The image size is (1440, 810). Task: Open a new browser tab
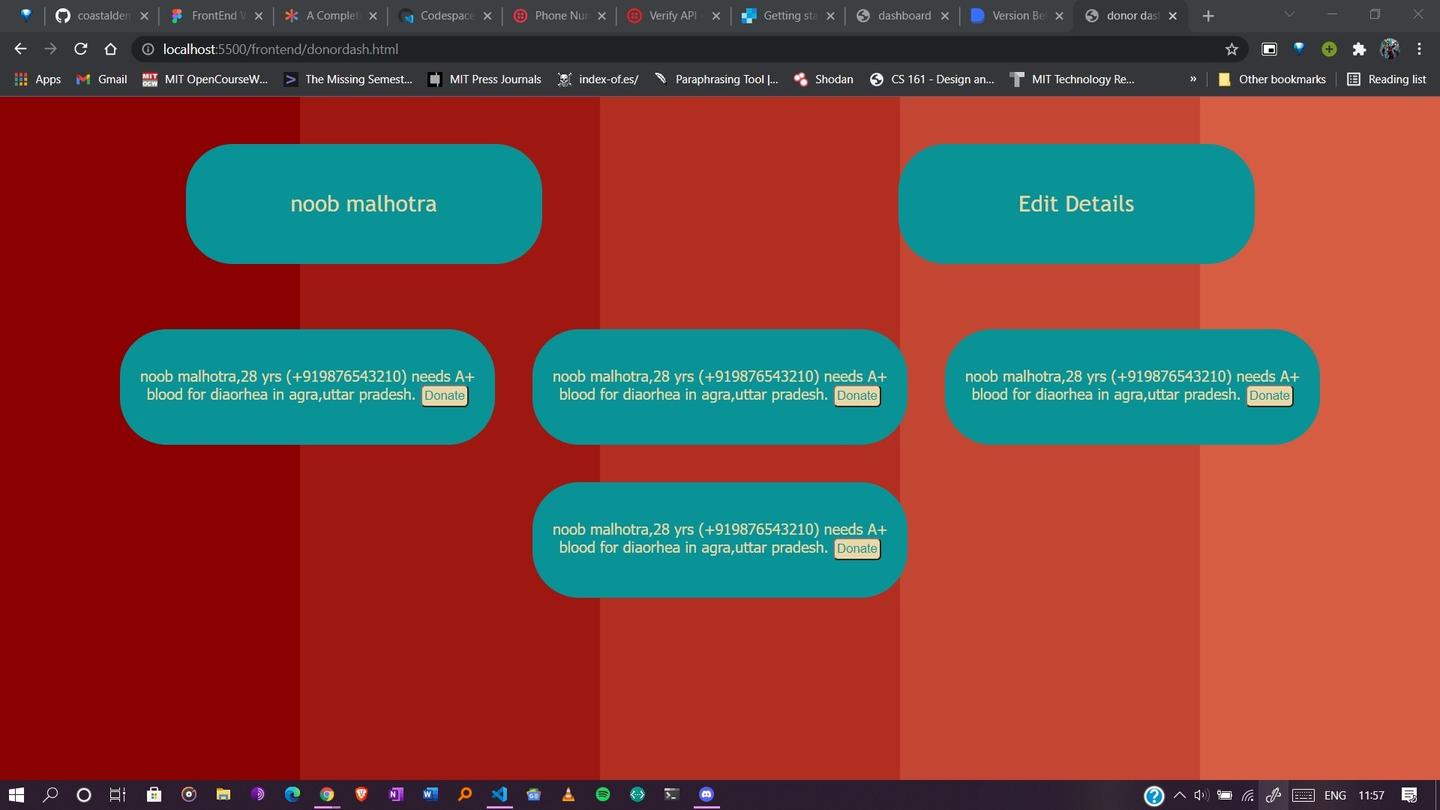tap(1208, 16)
